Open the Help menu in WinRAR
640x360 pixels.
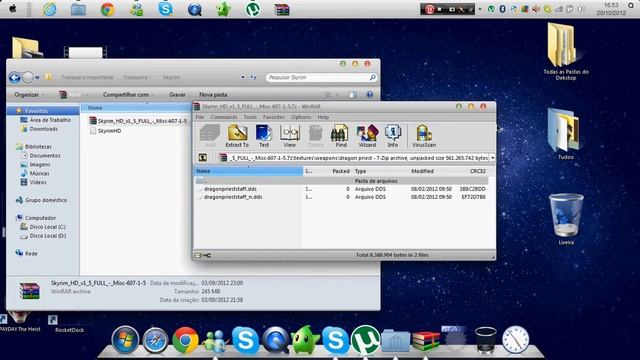tap(323, 117)
